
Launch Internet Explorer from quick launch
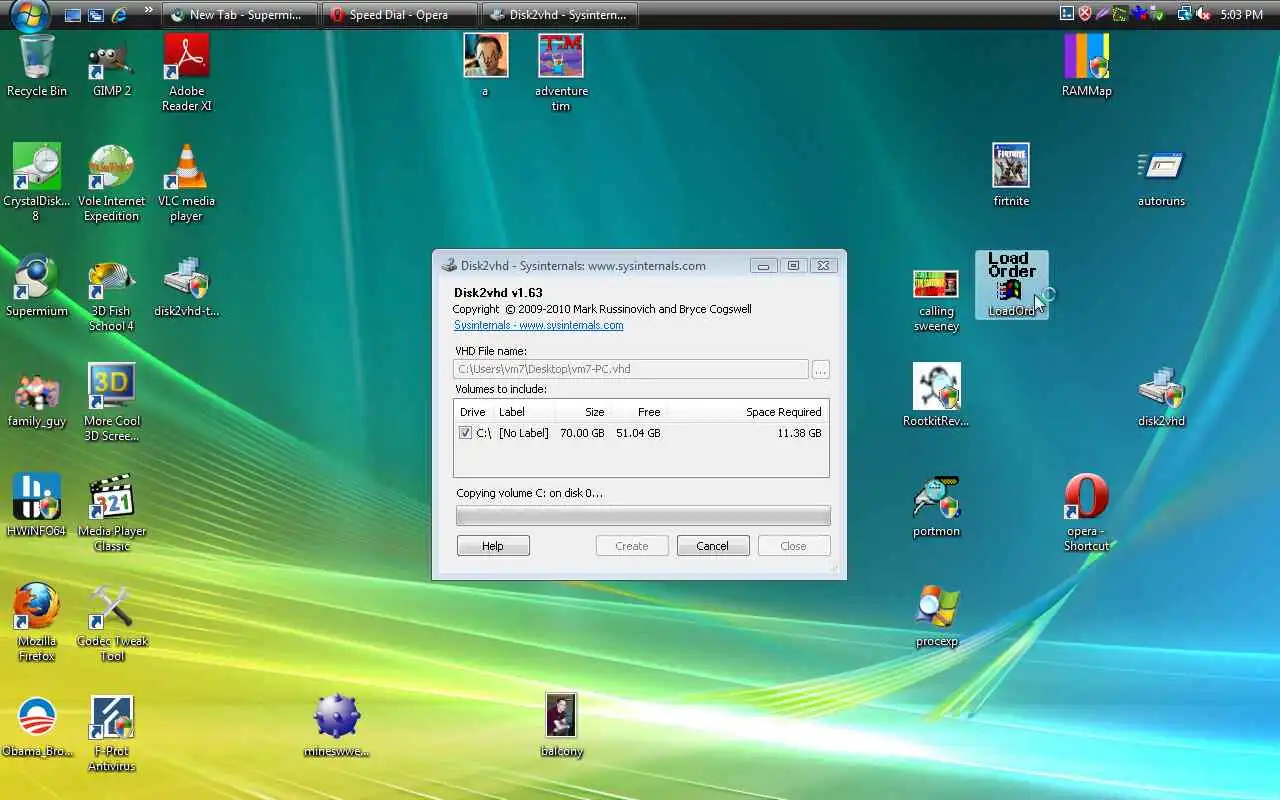coord(120,15)
